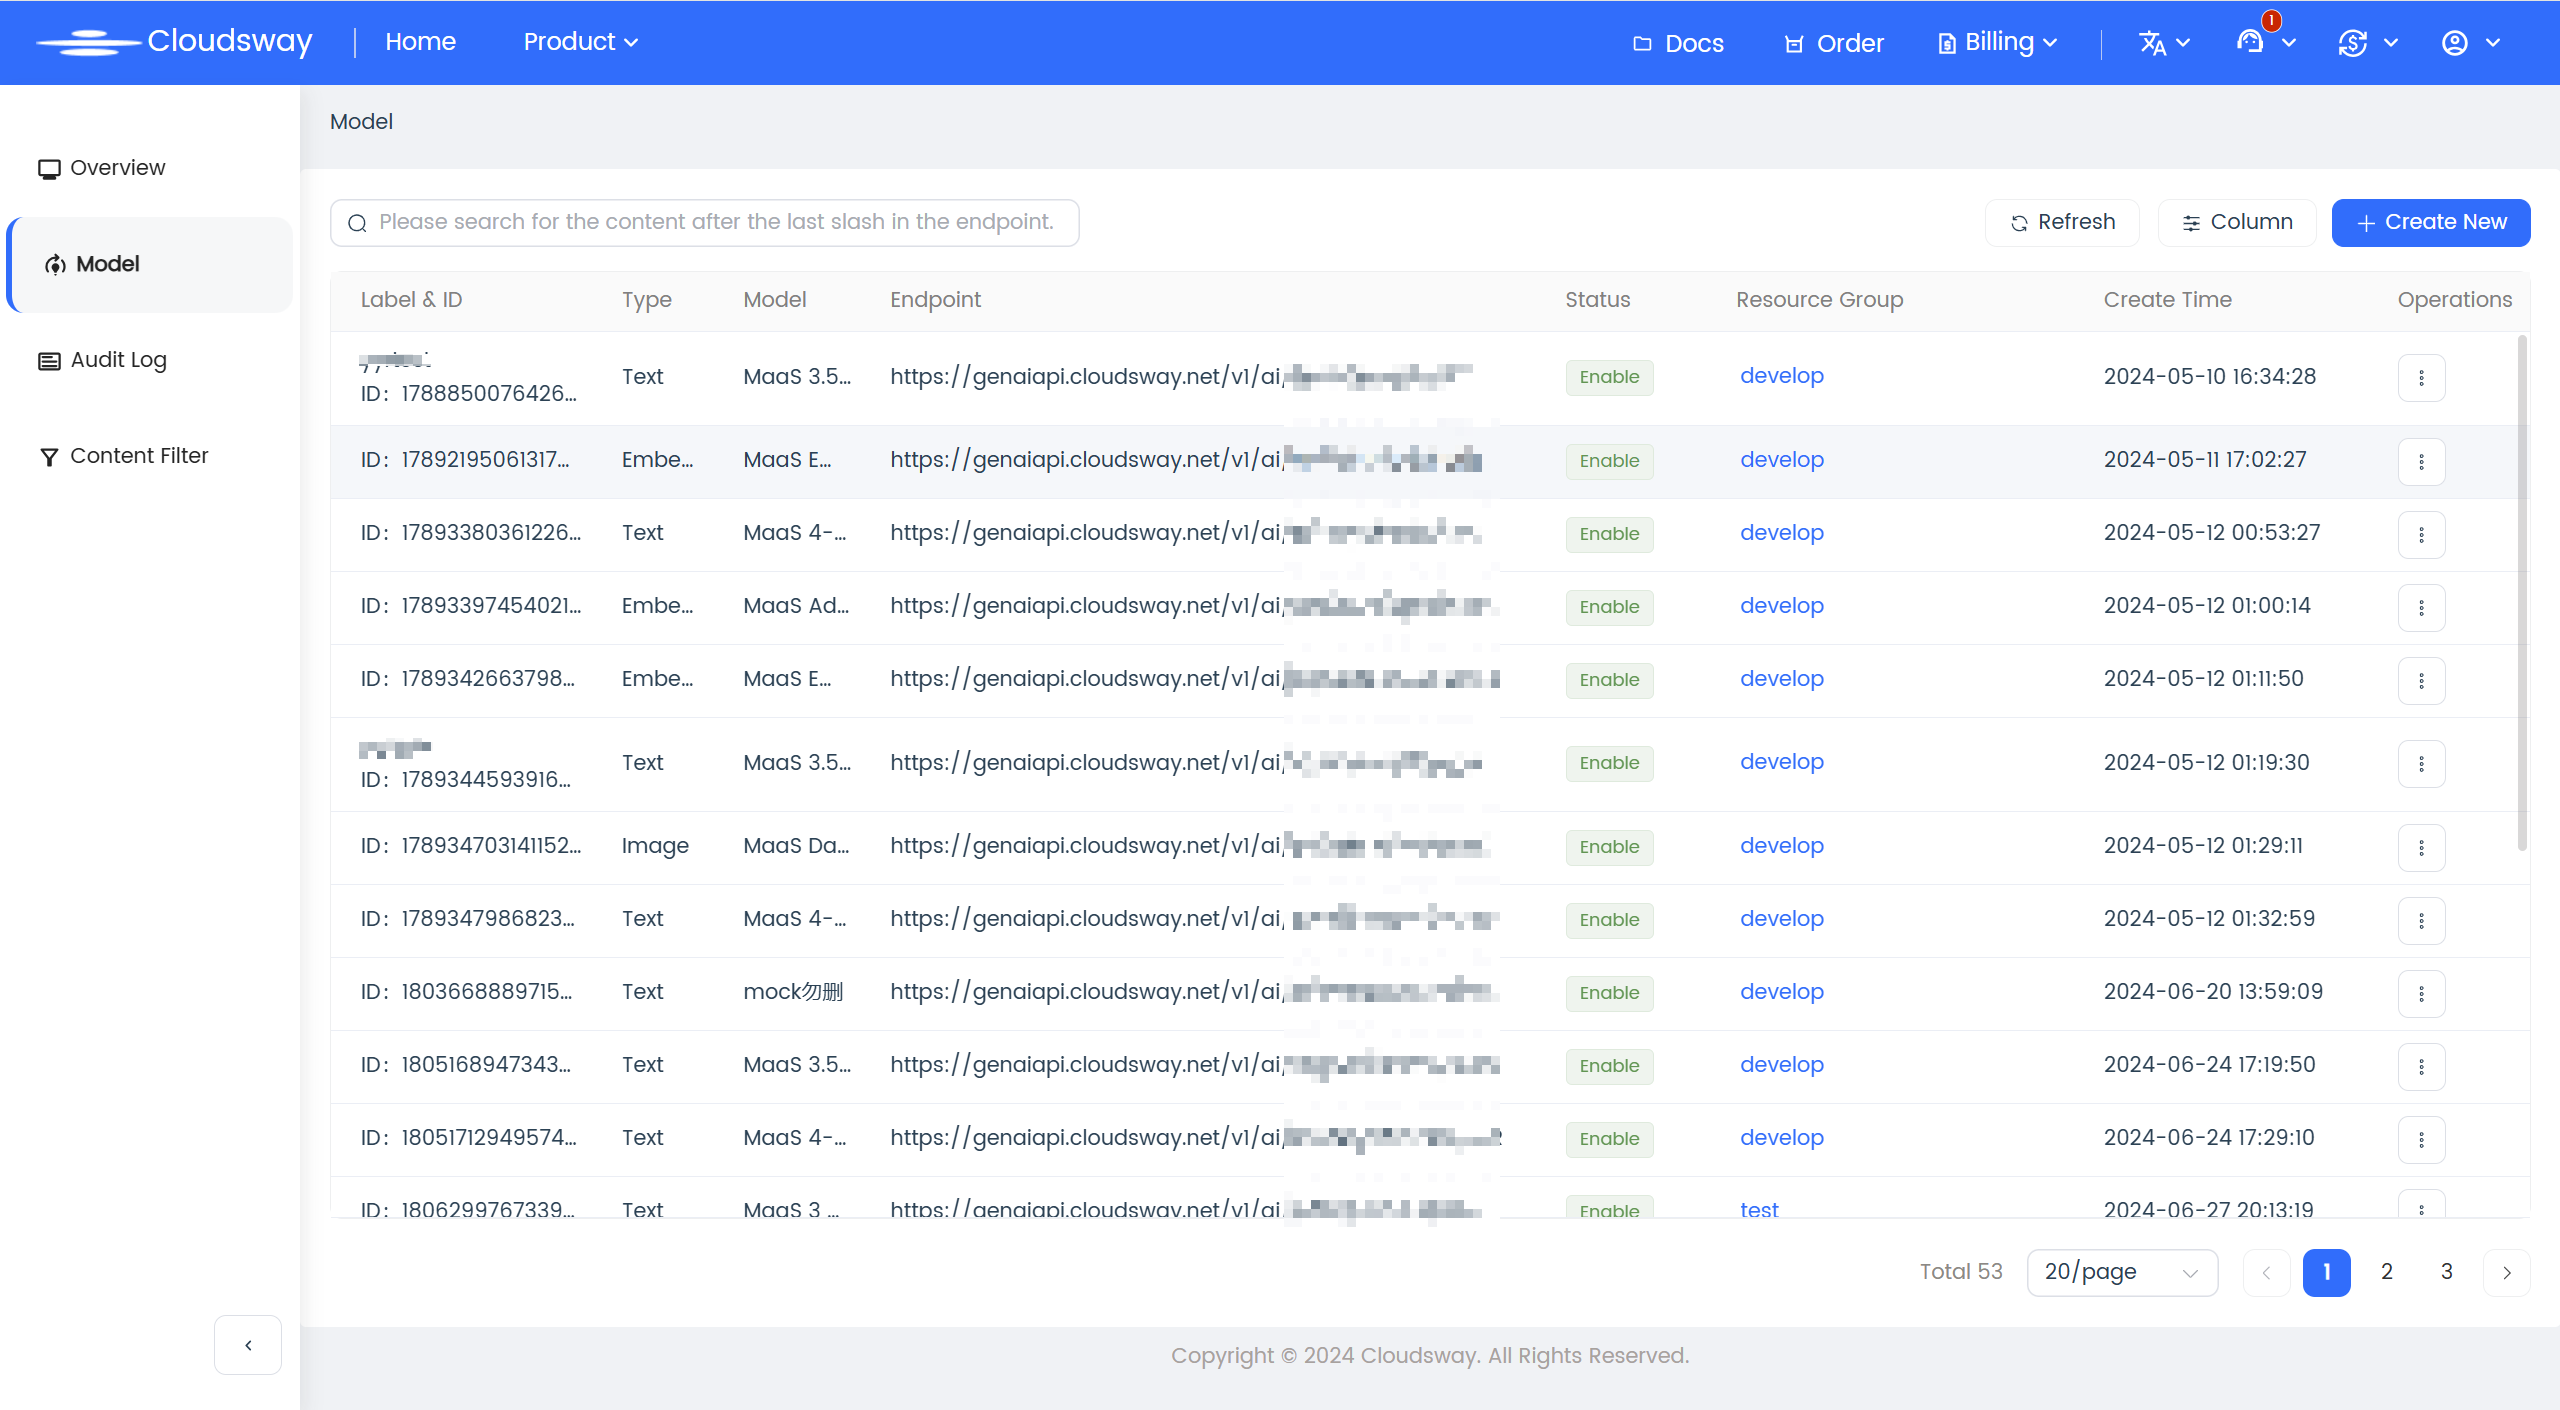
Task: Open the 20/page size selector
Action: coord(2121,1272)
